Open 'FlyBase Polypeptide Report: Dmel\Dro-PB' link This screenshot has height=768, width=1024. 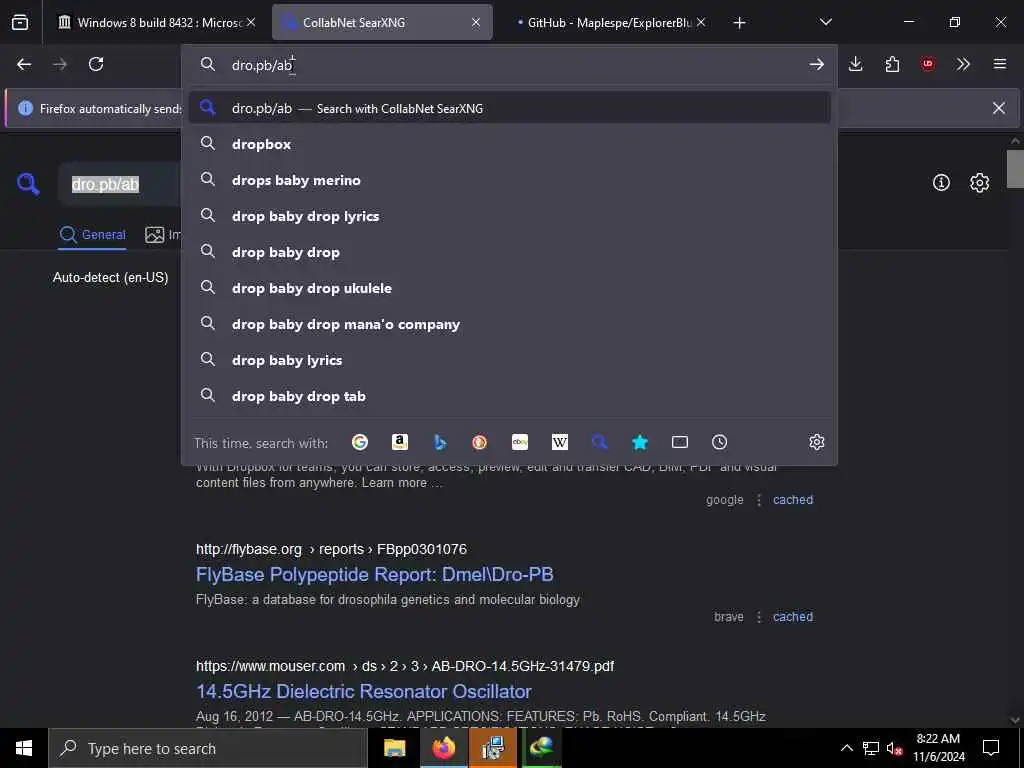pyautogui.click(x=375, y=575)
